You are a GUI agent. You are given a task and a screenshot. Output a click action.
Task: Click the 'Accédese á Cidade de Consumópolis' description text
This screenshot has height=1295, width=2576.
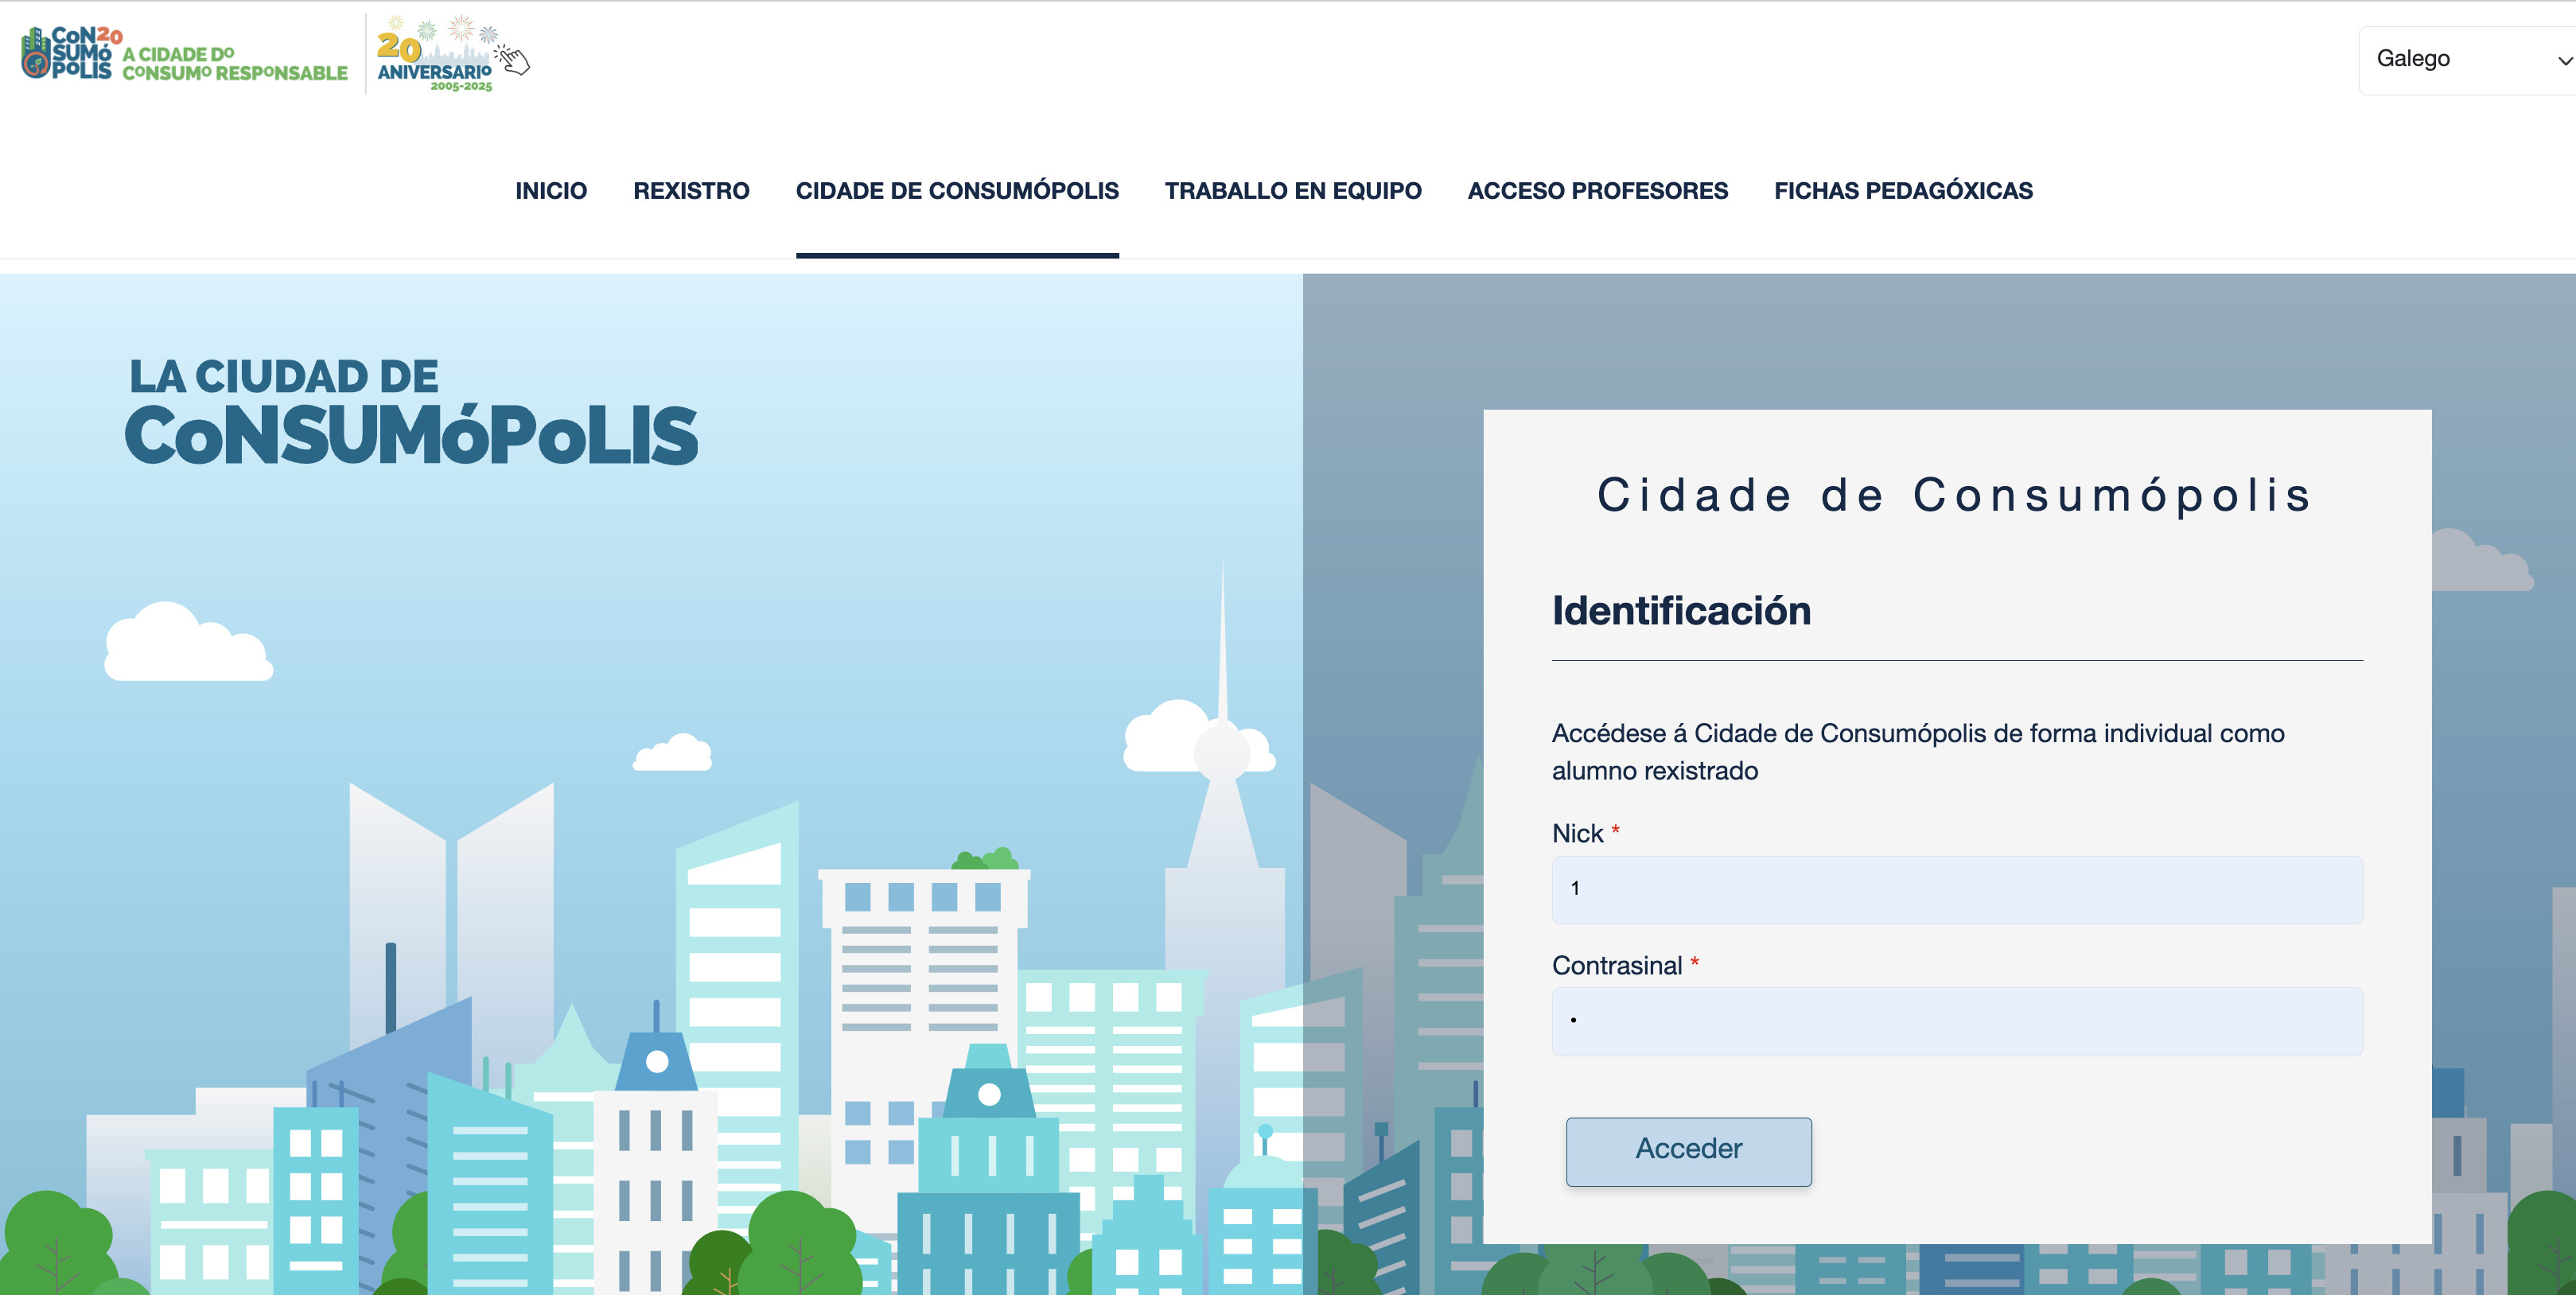(1918, 751)
